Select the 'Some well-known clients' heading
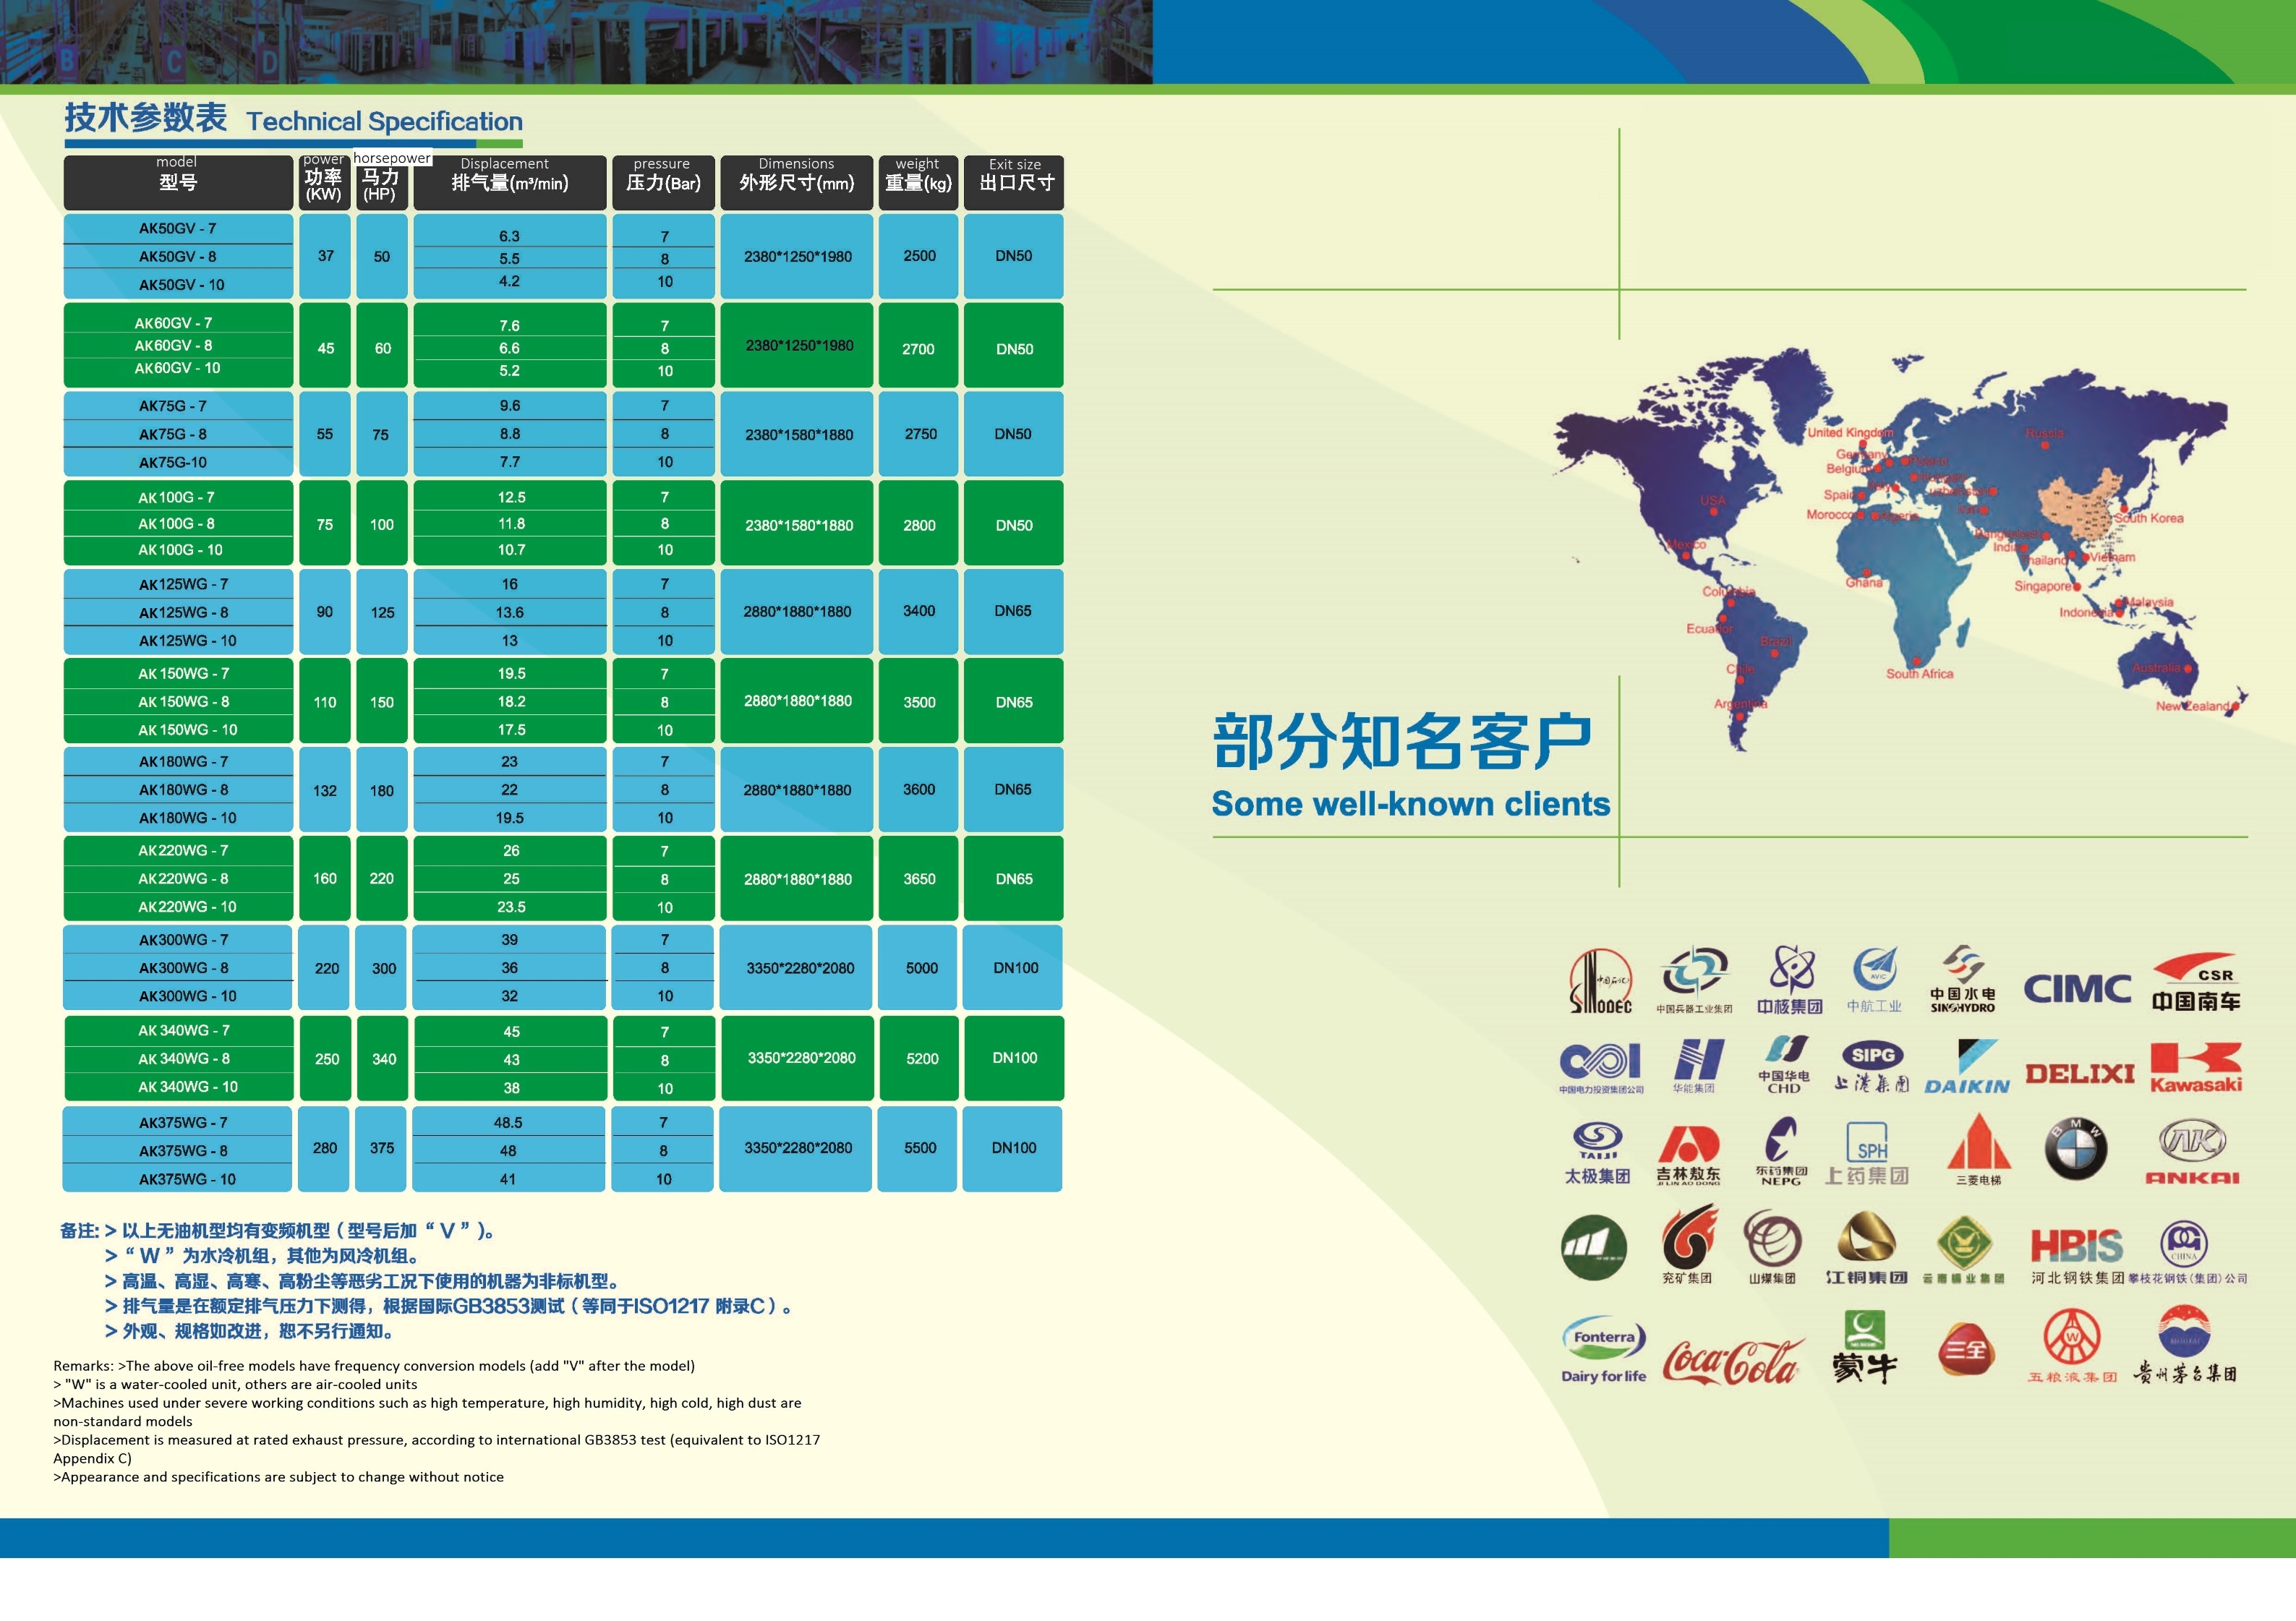 tap(1411, 804)
